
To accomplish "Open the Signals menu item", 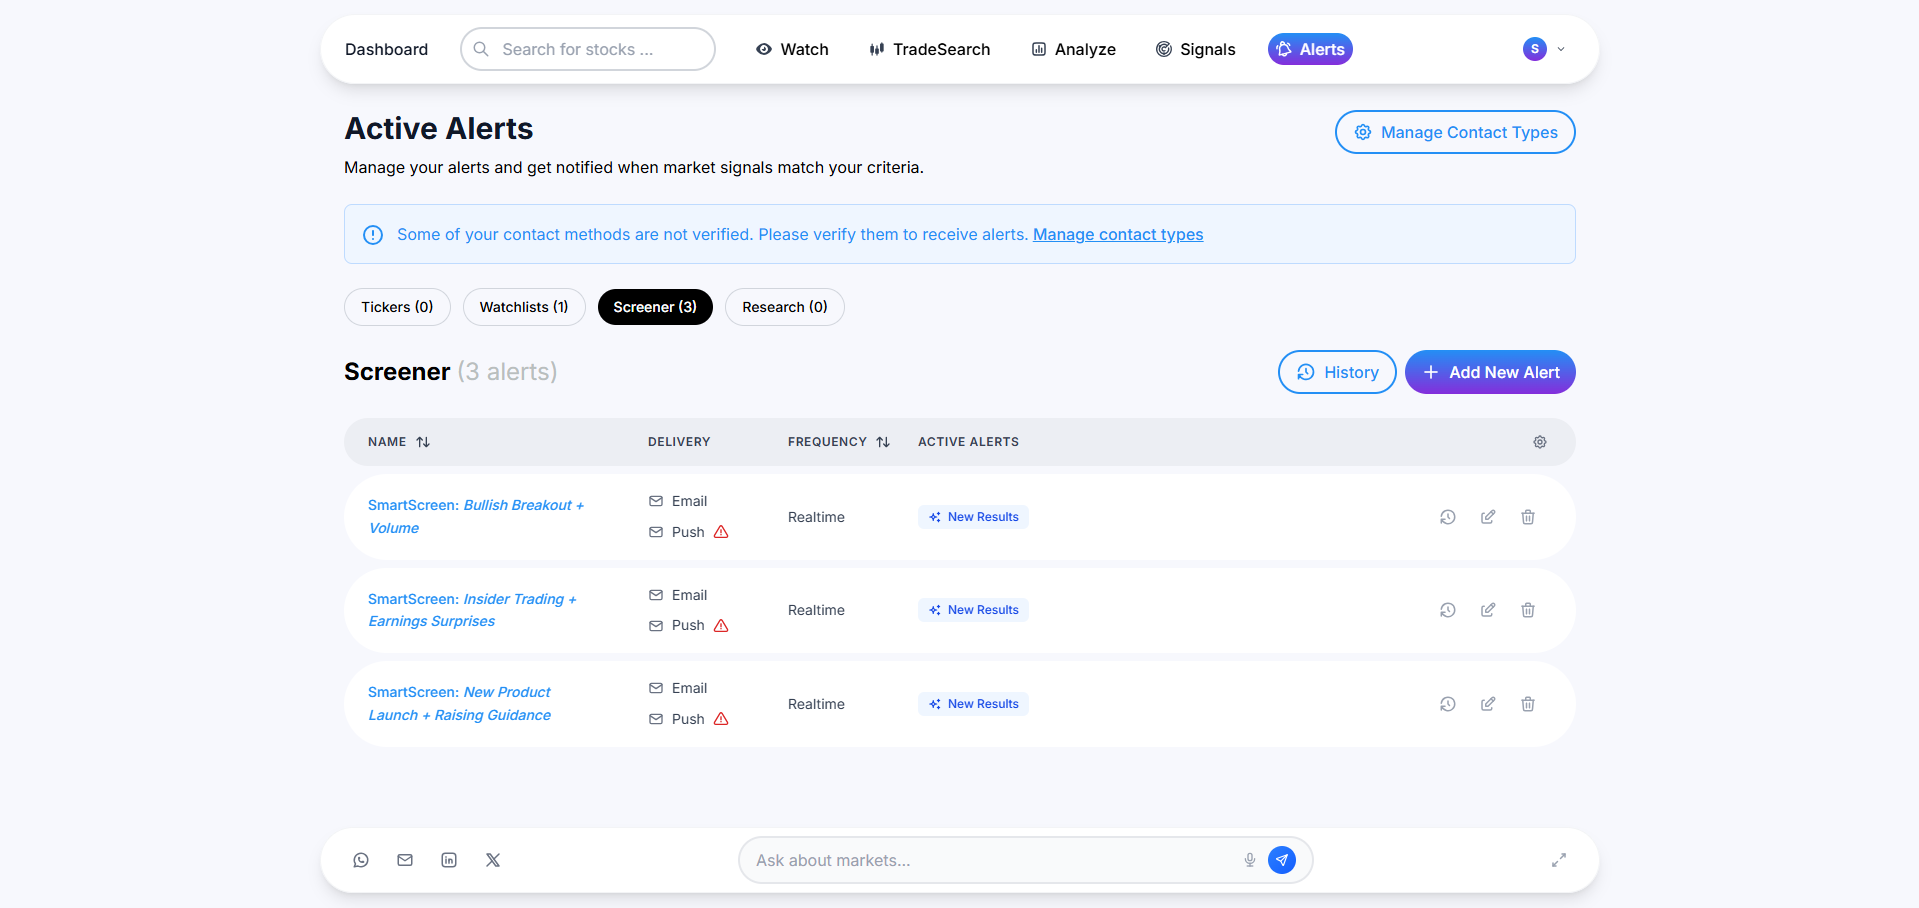I will point(1195,49).
